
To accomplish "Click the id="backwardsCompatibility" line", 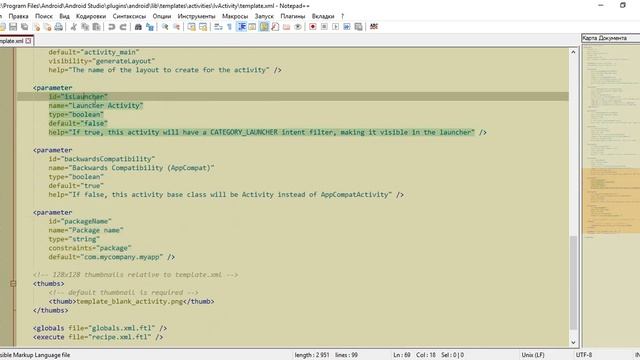I will (x=102, y=159).
